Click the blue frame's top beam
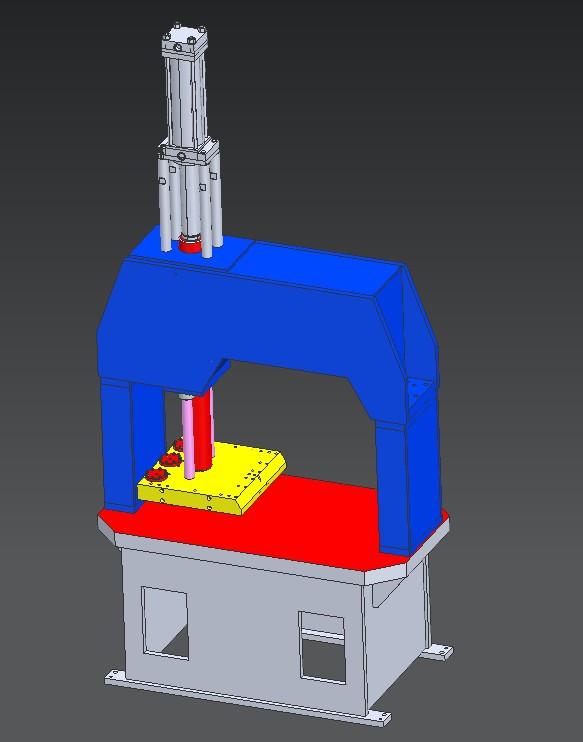Image resolution: width=583 pixels, height=742 pixels. (x=251, y=317)
